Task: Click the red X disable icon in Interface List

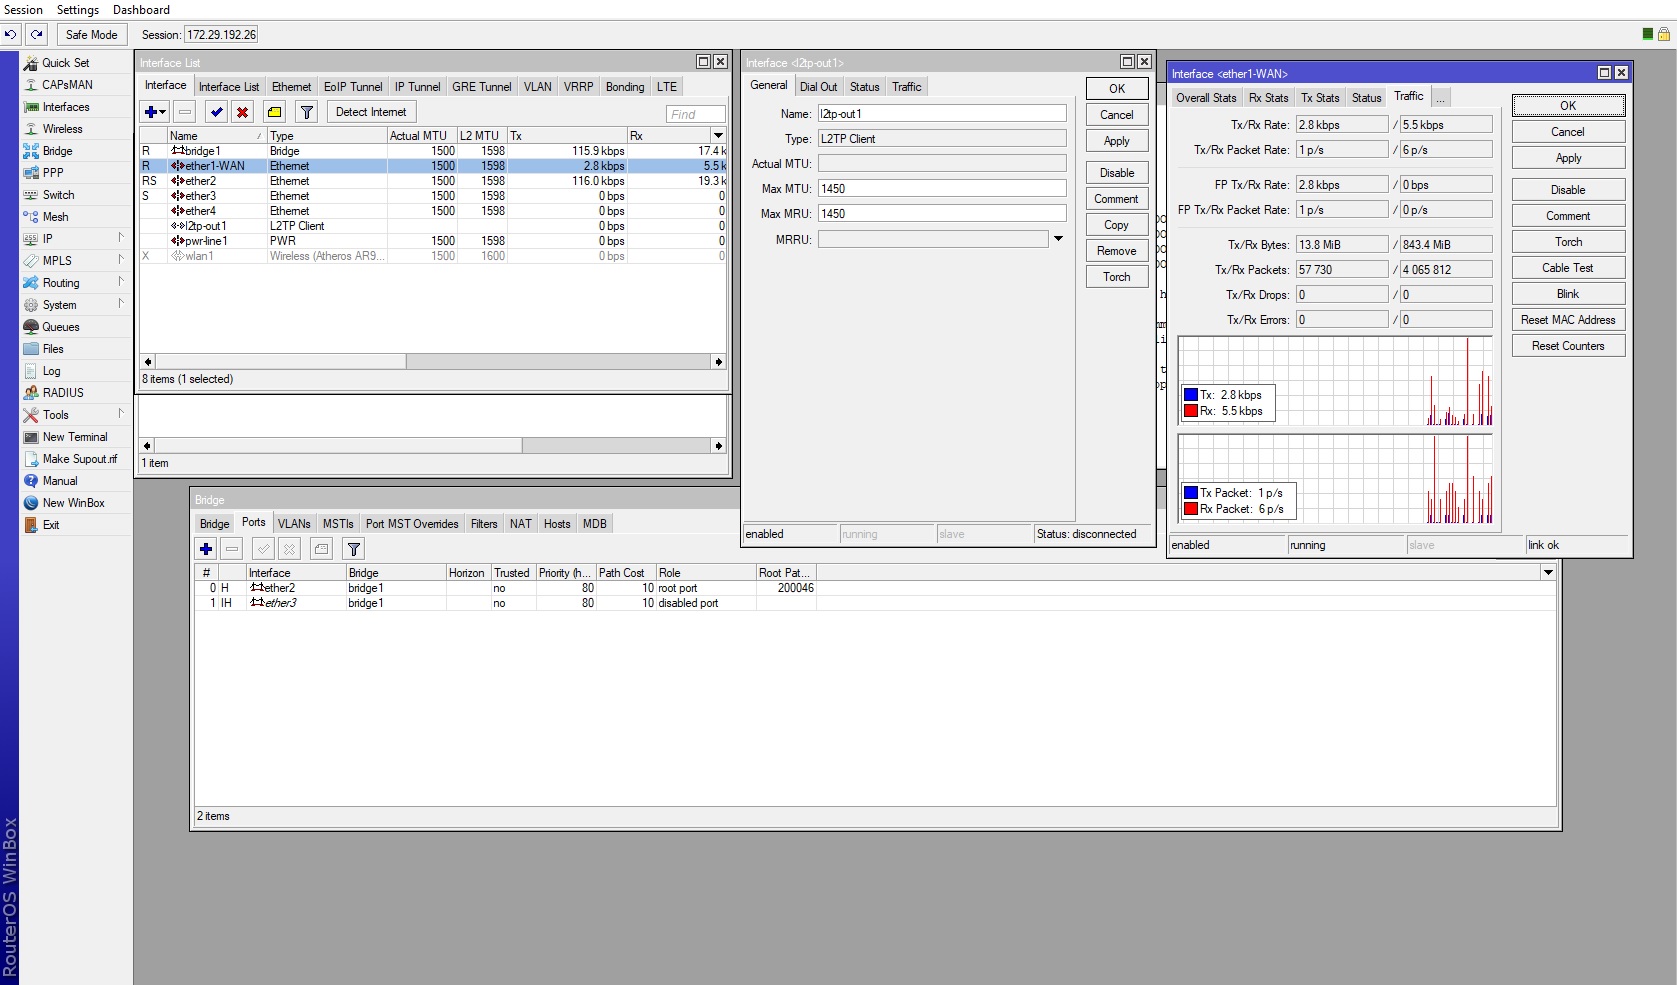Action: coord(242,112)
